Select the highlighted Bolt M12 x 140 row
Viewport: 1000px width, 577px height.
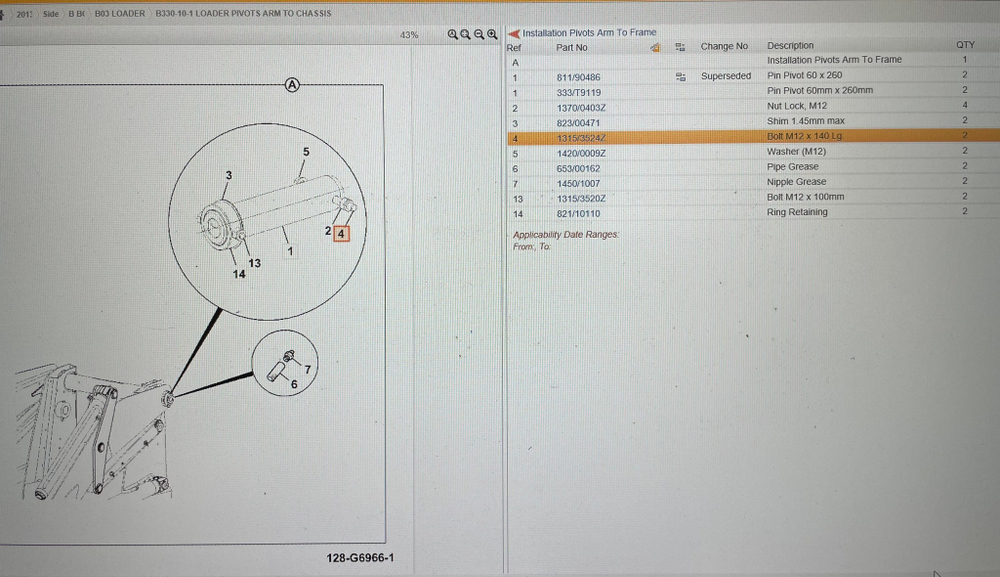coord(753,136)
